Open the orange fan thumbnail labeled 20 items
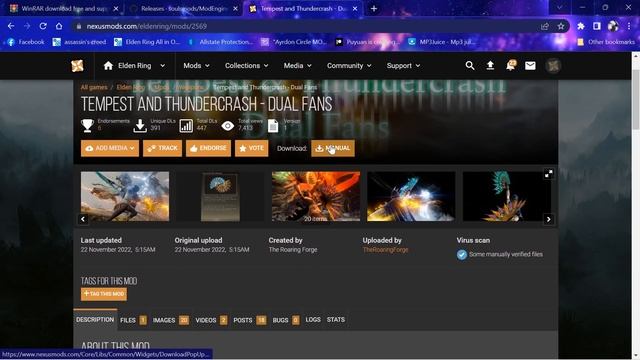The height and width of the screenshot is (360, 640). coord(316,196)
